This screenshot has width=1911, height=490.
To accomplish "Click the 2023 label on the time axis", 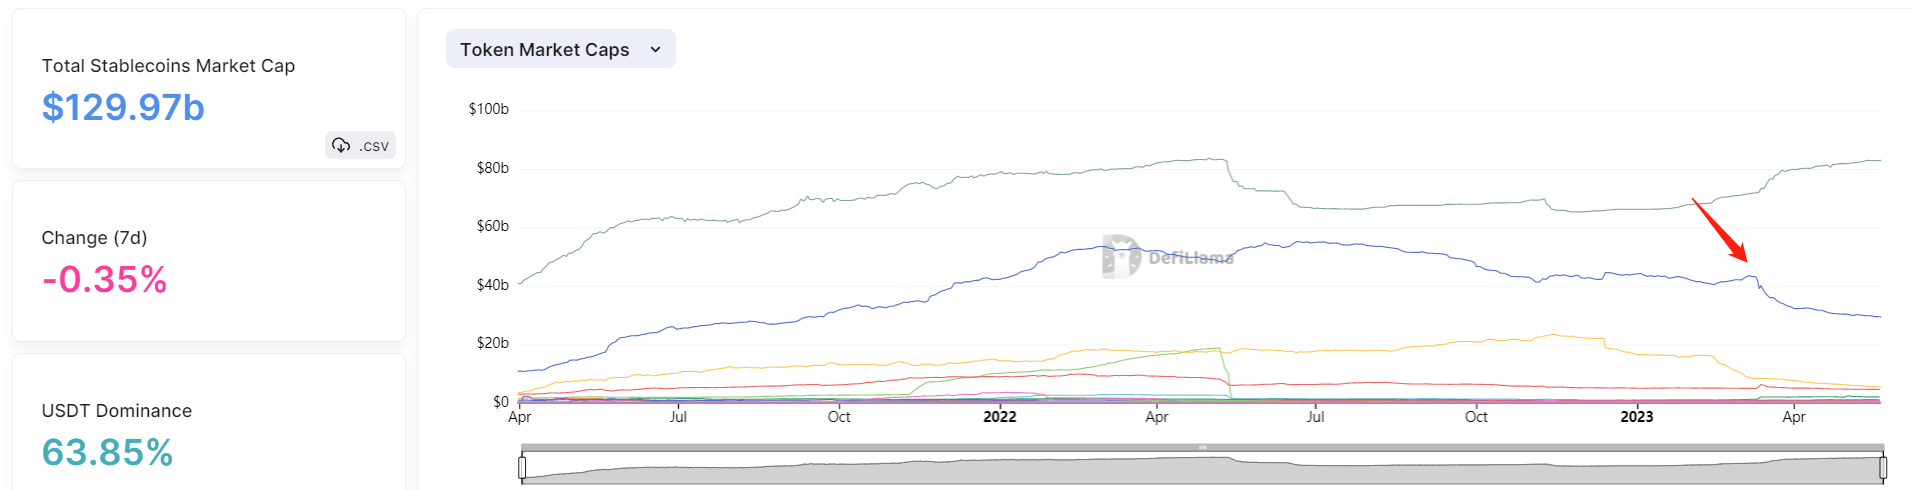I will coord(1637,417).
